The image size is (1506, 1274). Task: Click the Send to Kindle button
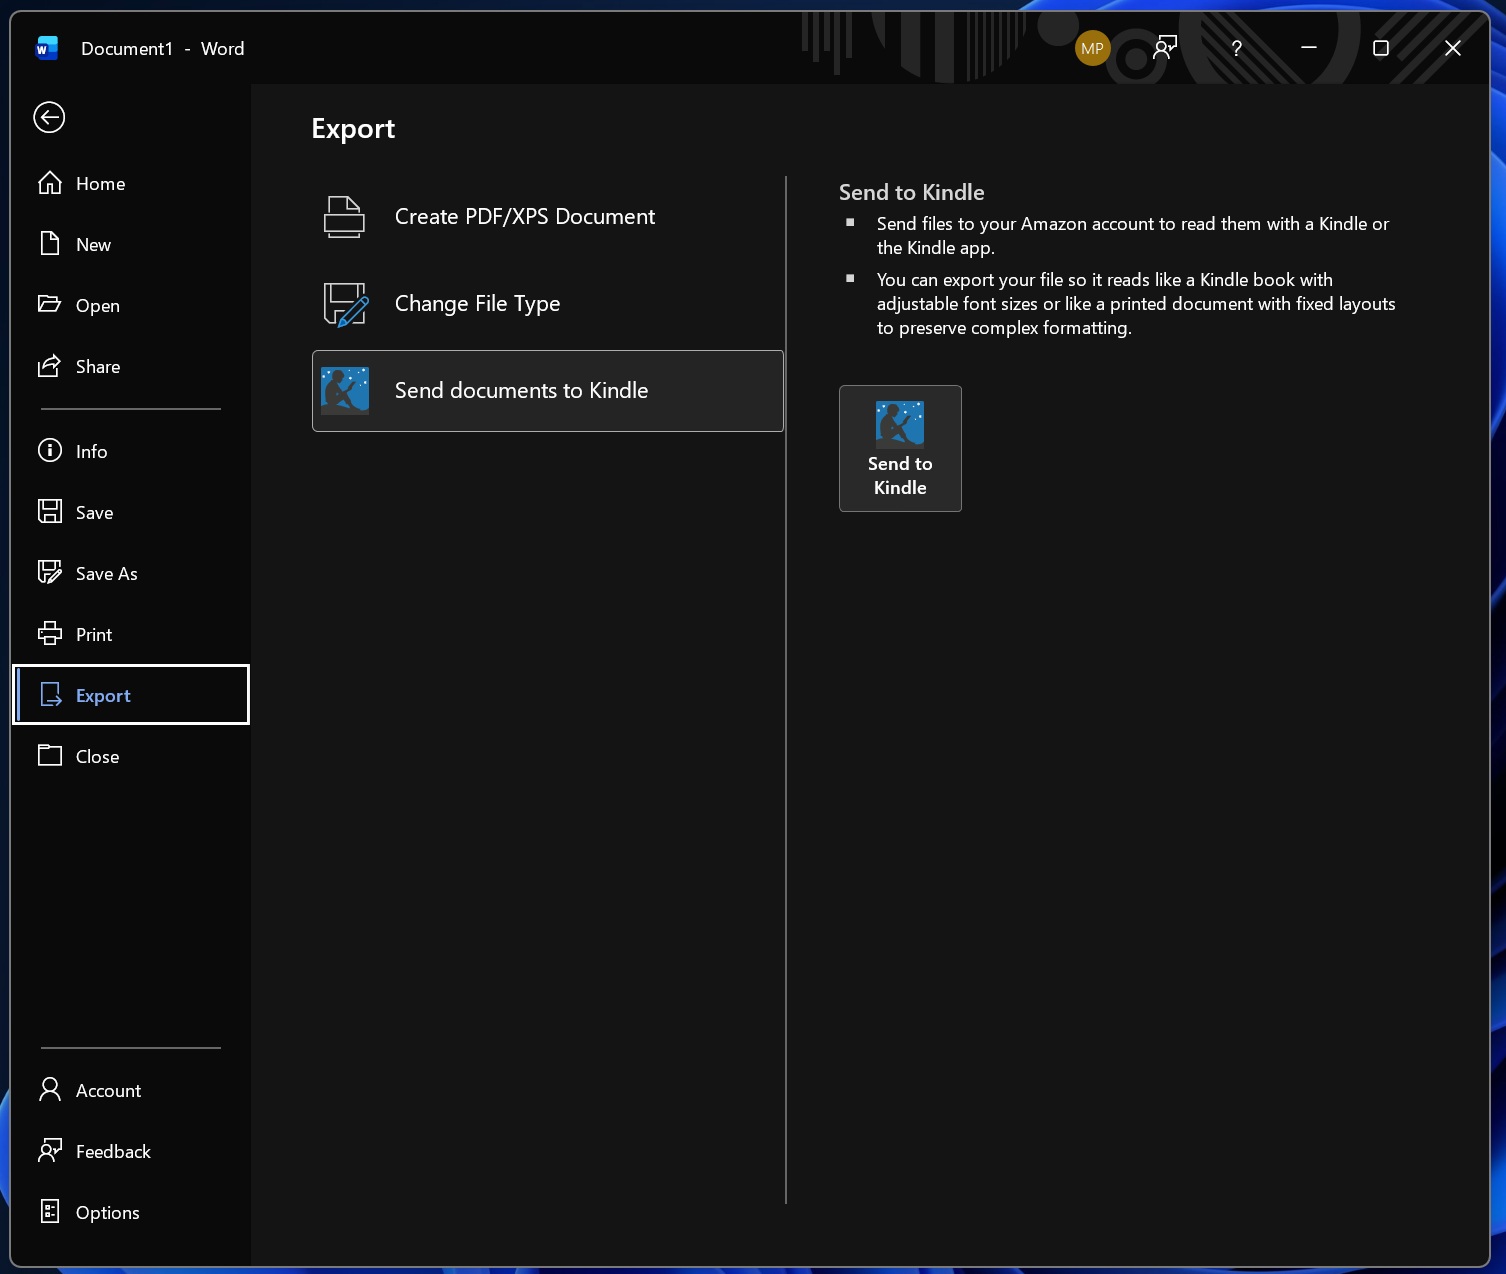[900, 448]
